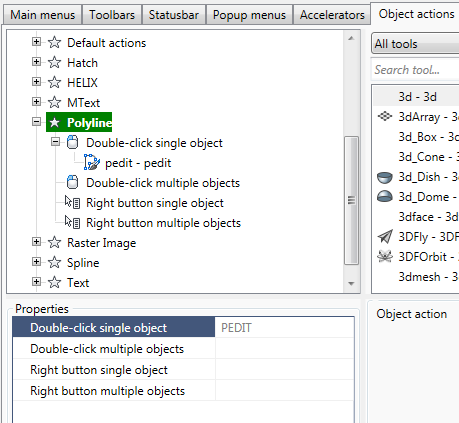Select Raster Image in the tree
The image size is (459, 423).
tap(102, 243)
